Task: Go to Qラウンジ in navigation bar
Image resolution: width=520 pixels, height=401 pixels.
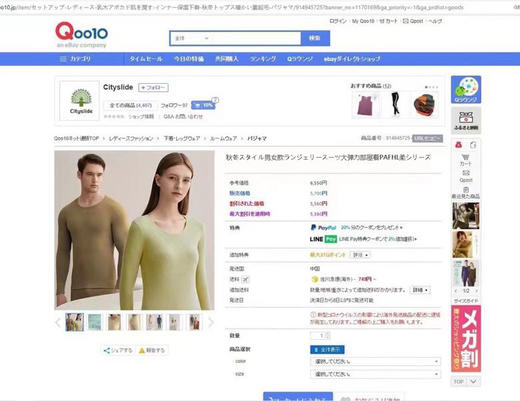Action: coord(300,59)
